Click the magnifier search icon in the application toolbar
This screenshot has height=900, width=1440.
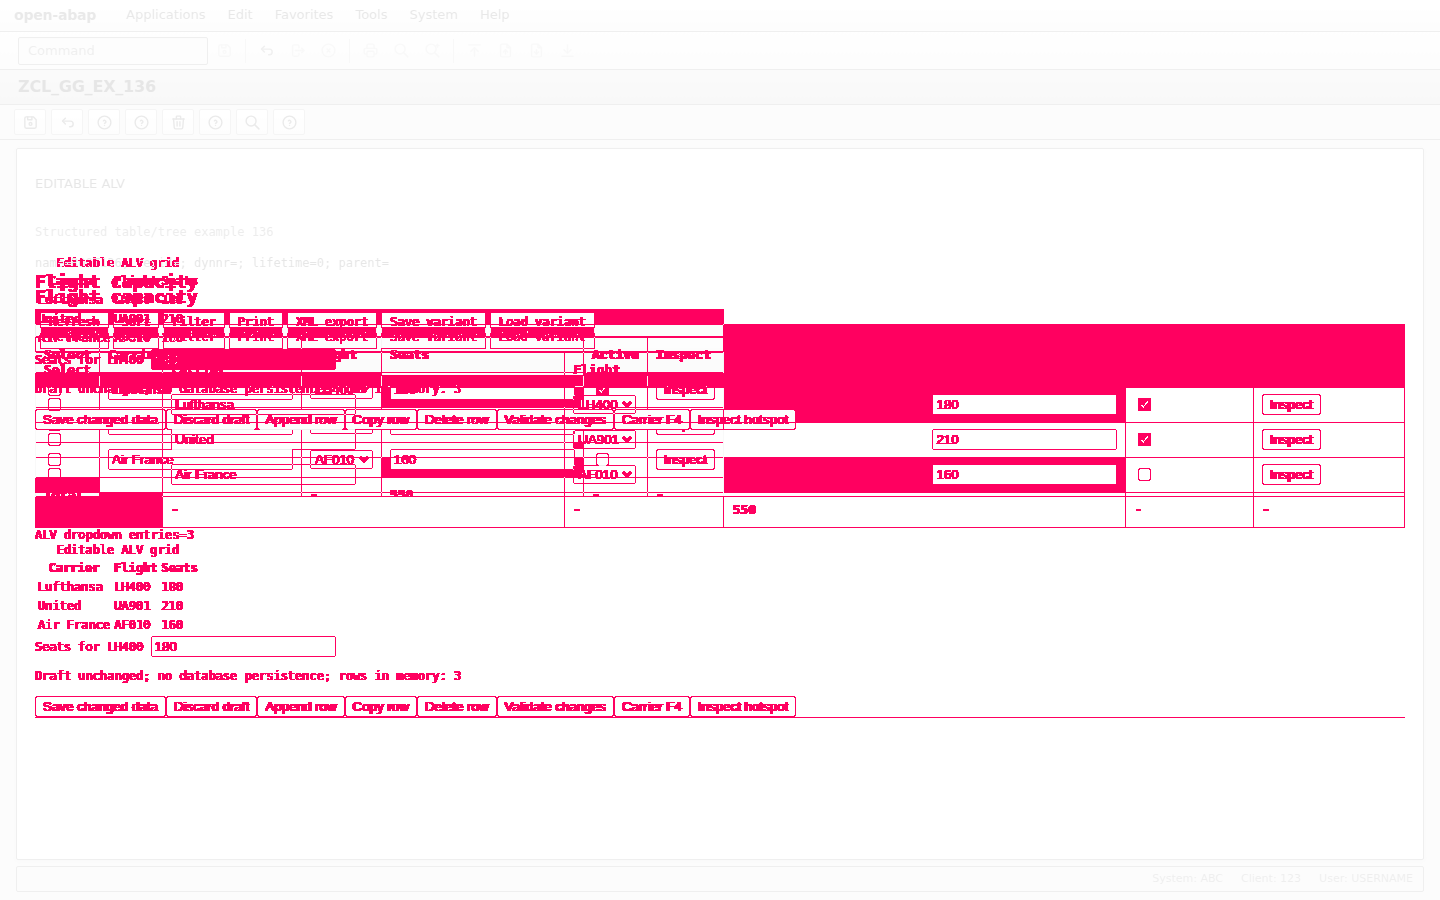[253, 123]
